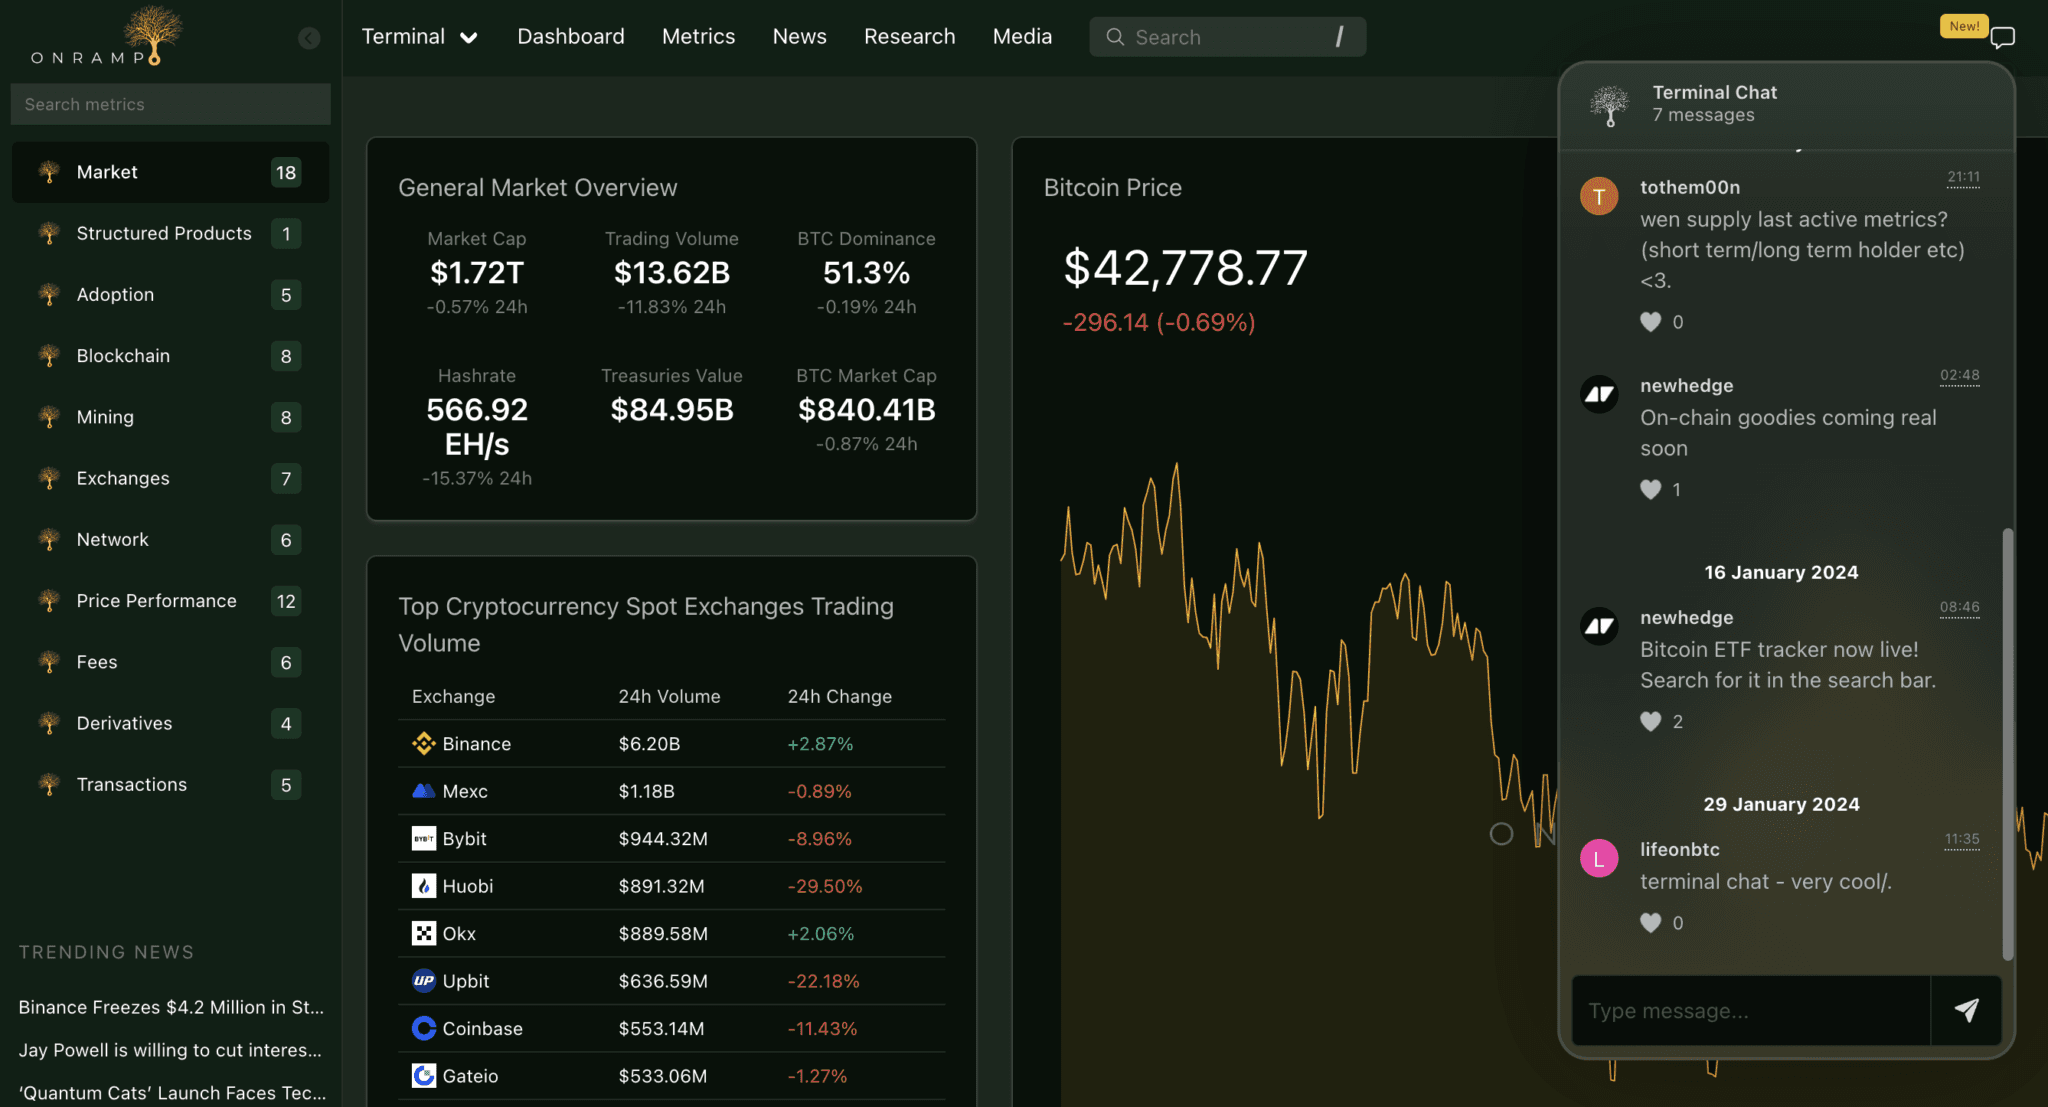Like tothem00n's message with the heart
This screenshot has width=2048, height=1107.
(x=1650, y=322)
